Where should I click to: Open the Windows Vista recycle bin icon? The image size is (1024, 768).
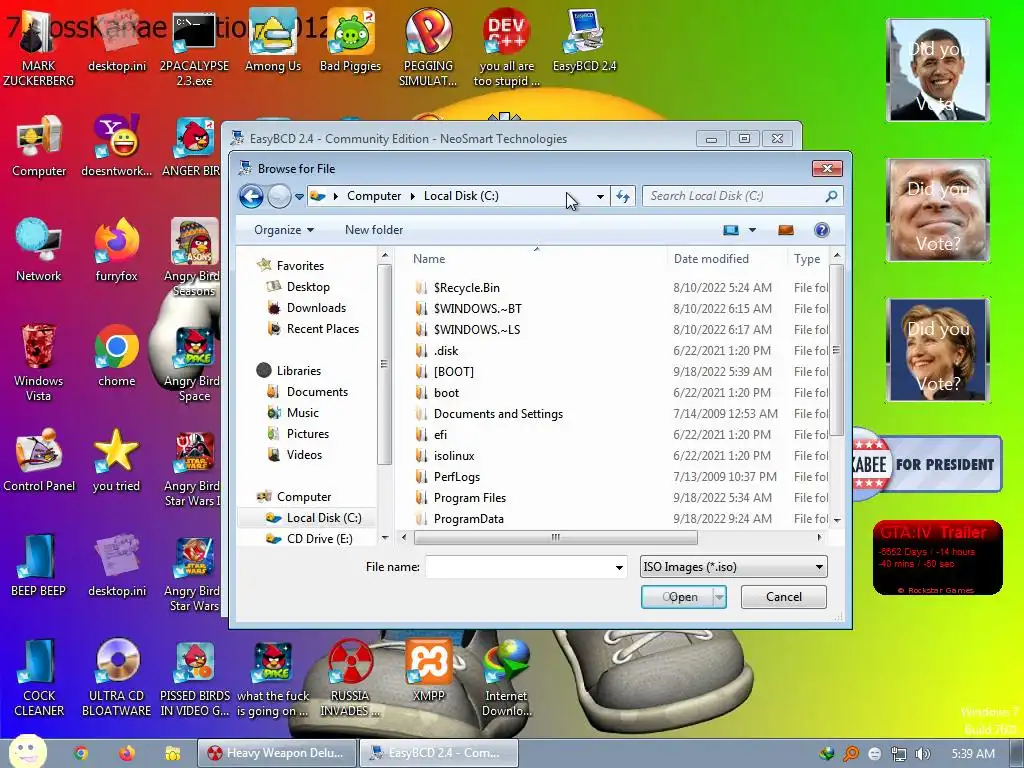pyautogui.click(x=39, y=363)
